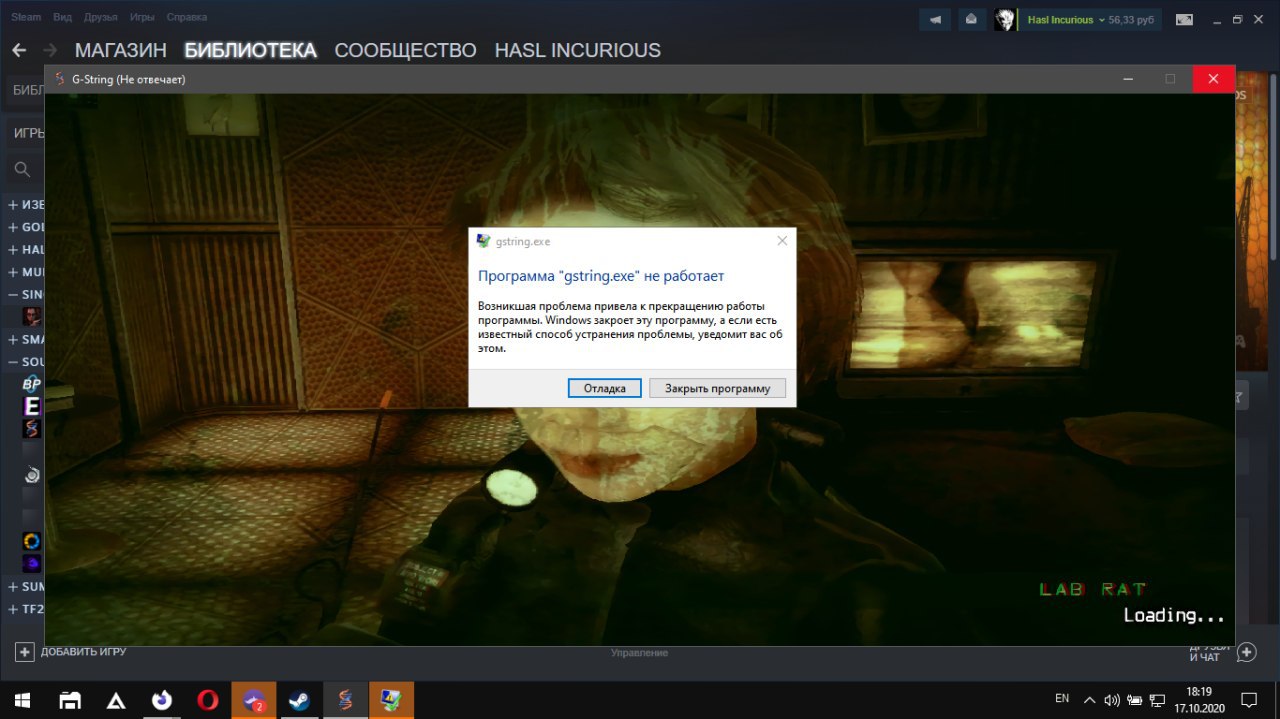1280x719 pixels.
Task: Click the battery tray icon
Action: [x=1135, y=699]
